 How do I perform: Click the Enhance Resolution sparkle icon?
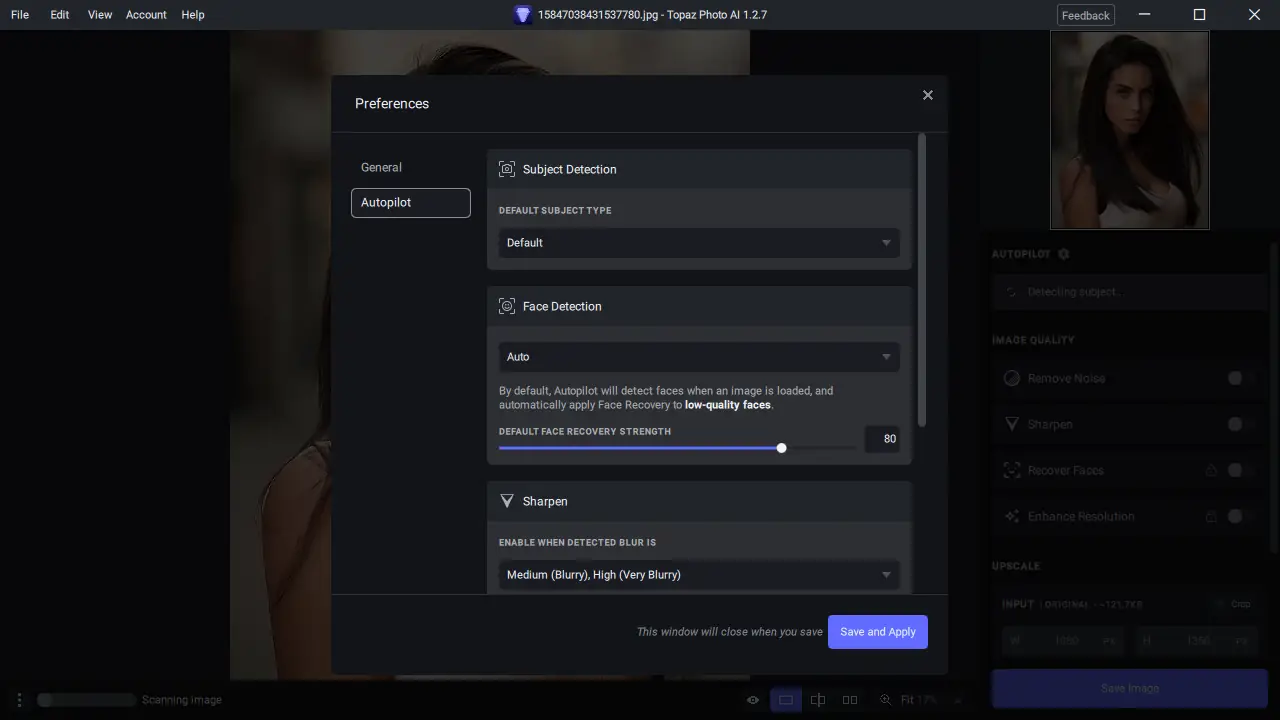(x=1011, y=516)
